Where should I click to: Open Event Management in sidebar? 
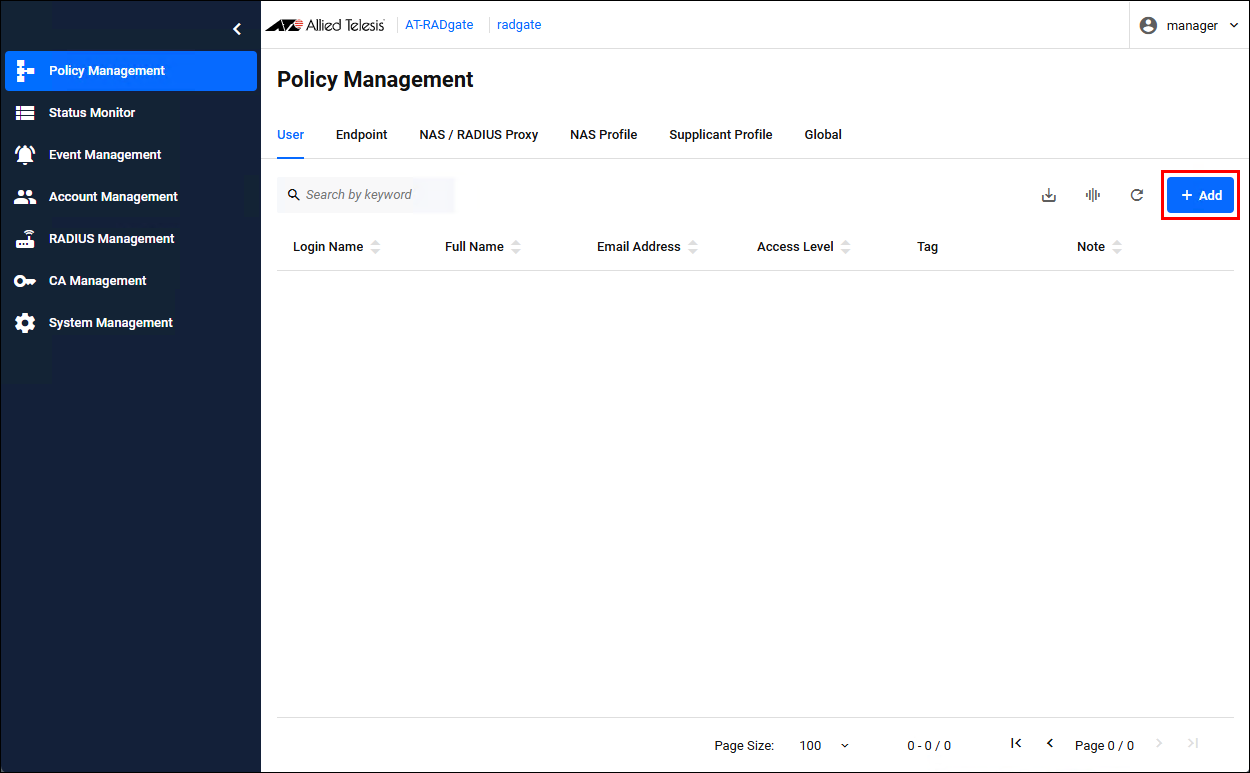coord(130,155)
